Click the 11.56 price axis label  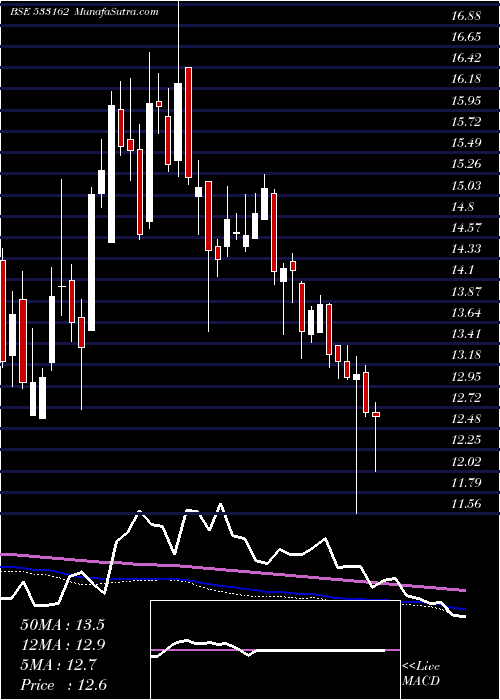(x=466, y=504)
